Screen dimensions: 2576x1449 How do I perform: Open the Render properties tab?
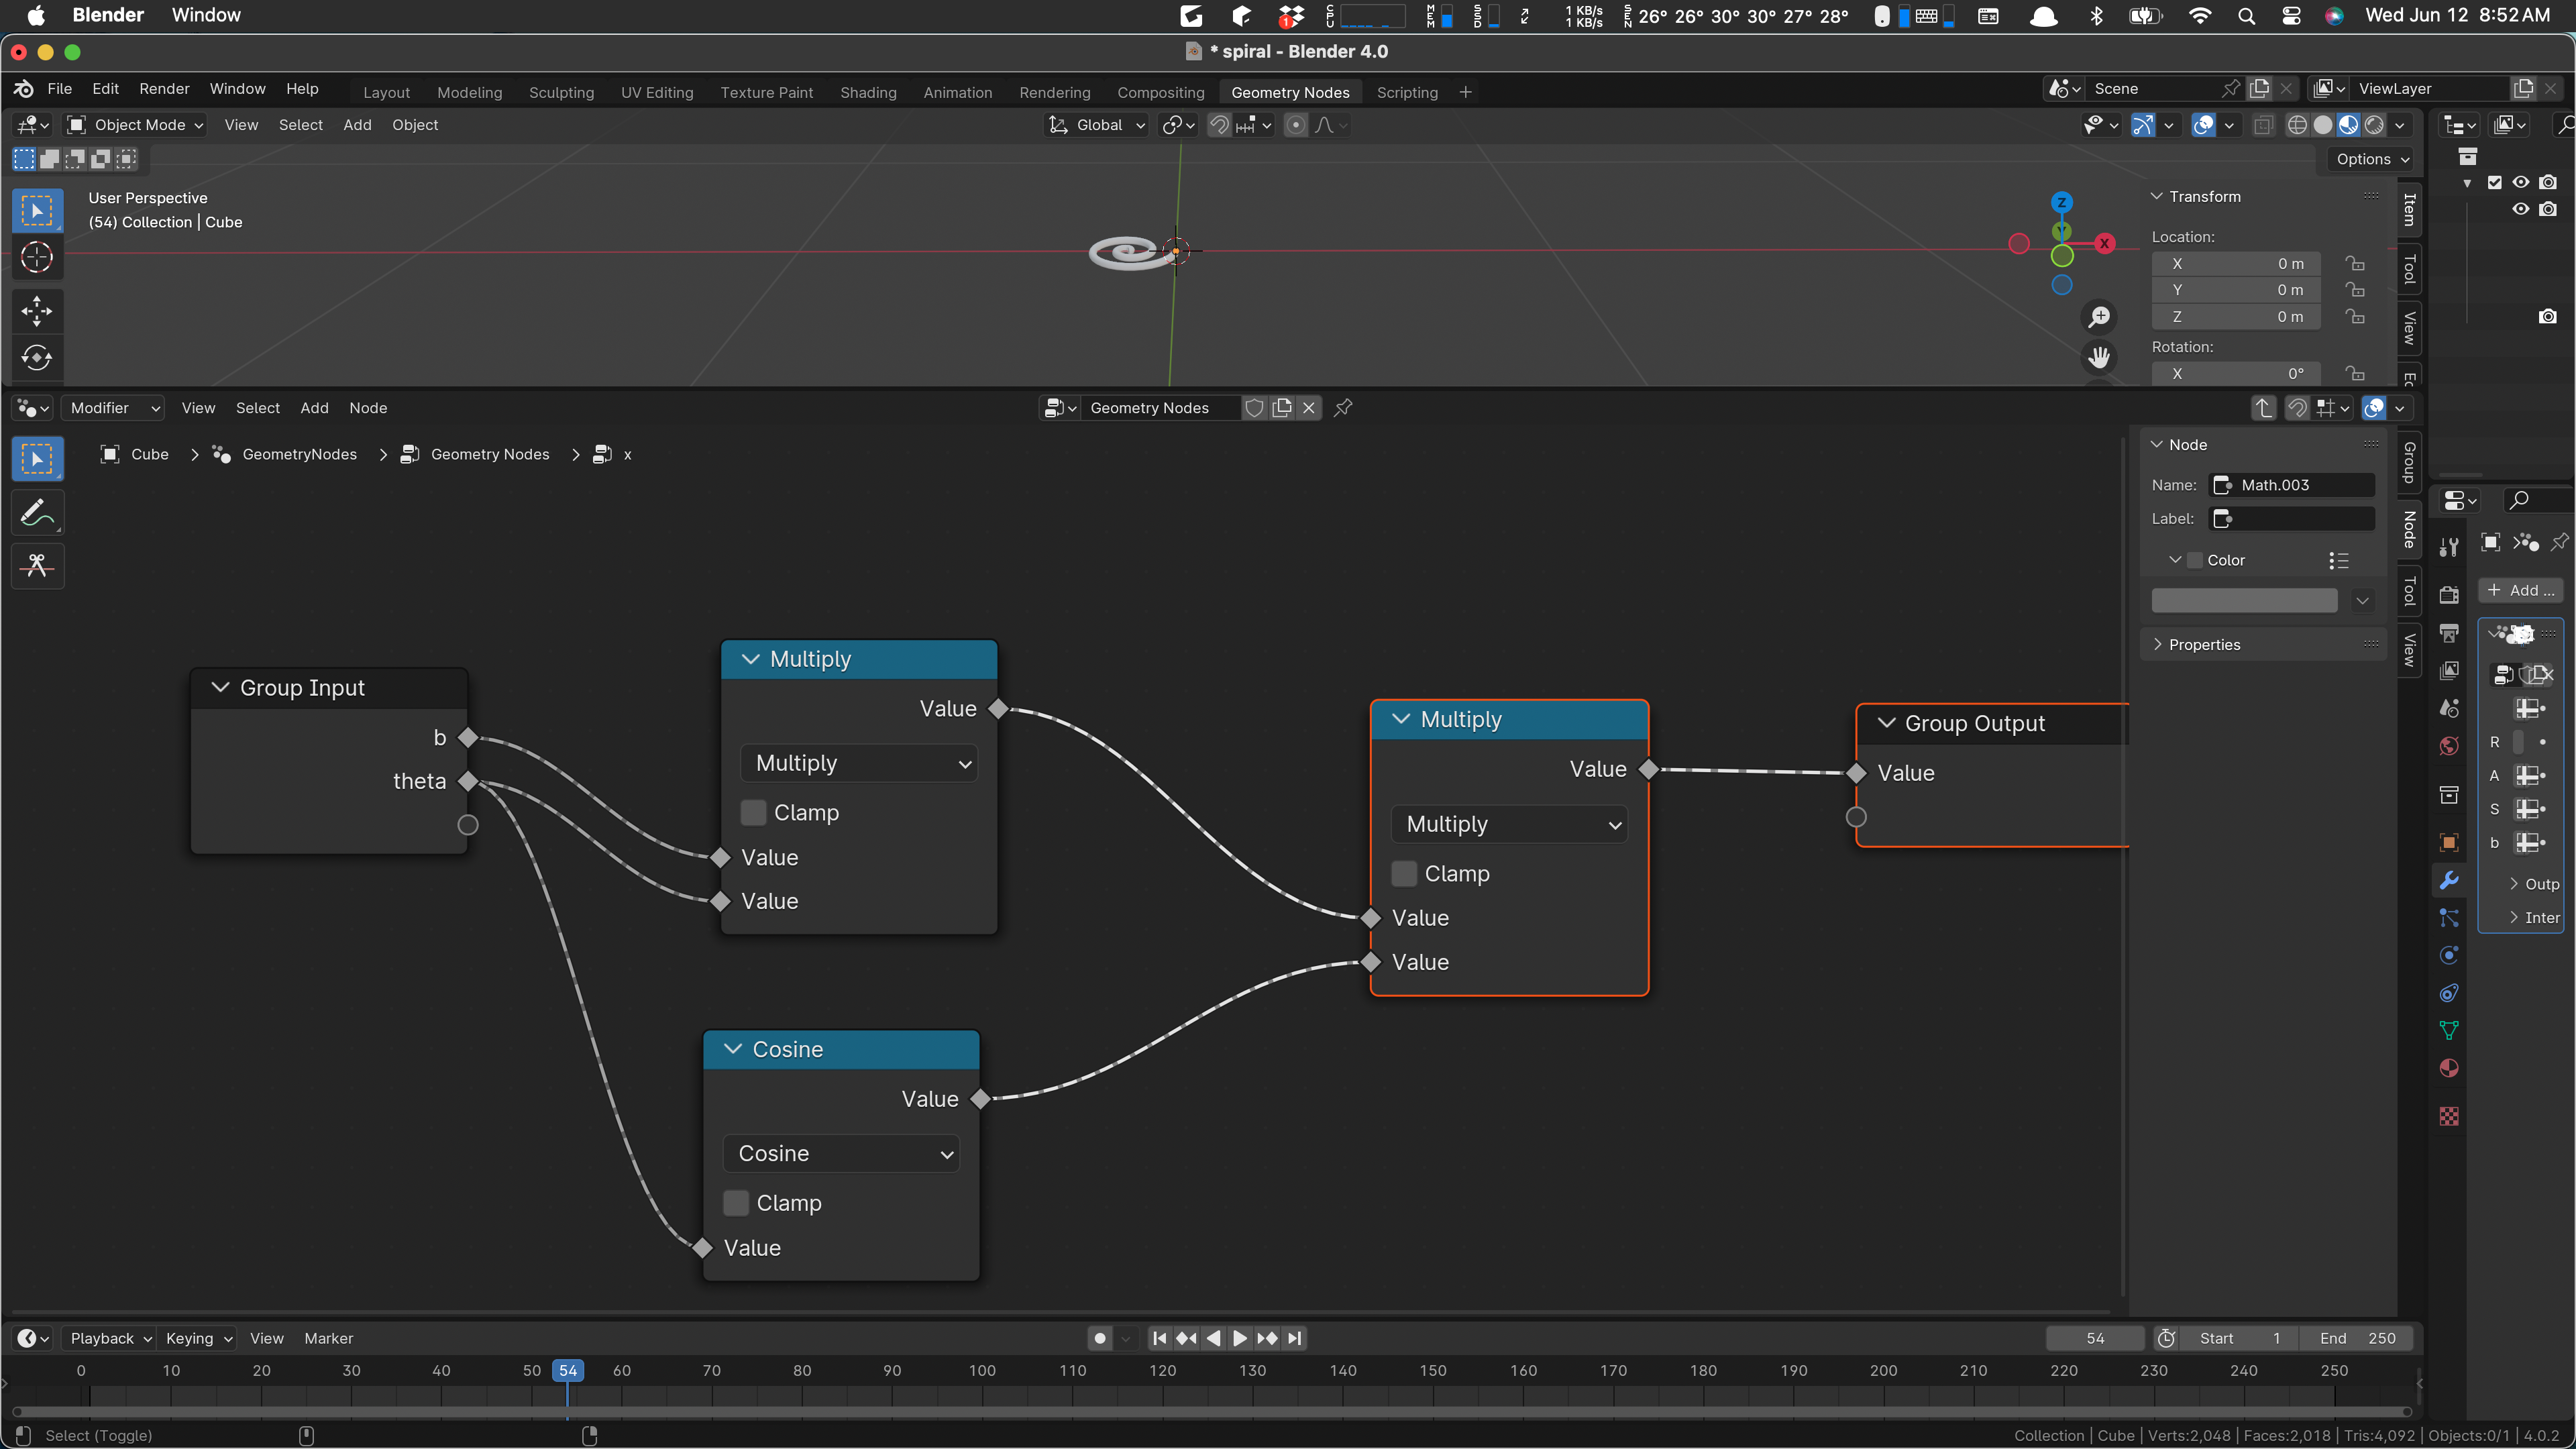point(2449,595)
